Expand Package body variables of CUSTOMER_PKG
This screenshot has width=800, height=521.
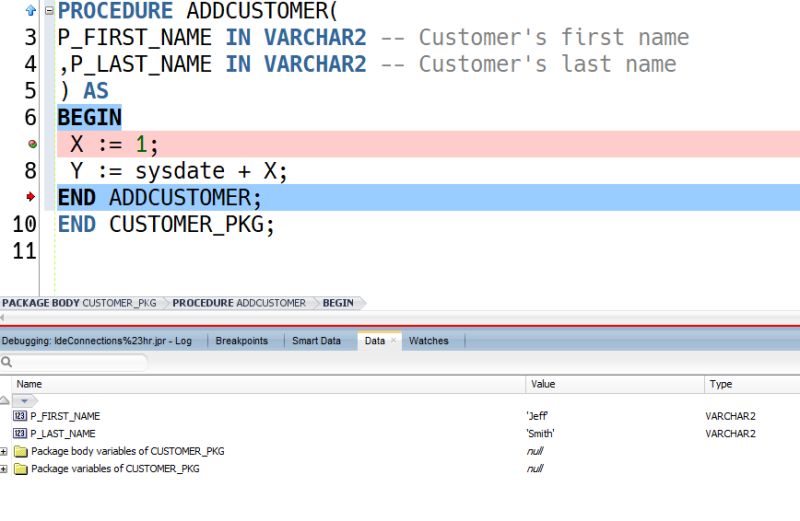[4, 451]
